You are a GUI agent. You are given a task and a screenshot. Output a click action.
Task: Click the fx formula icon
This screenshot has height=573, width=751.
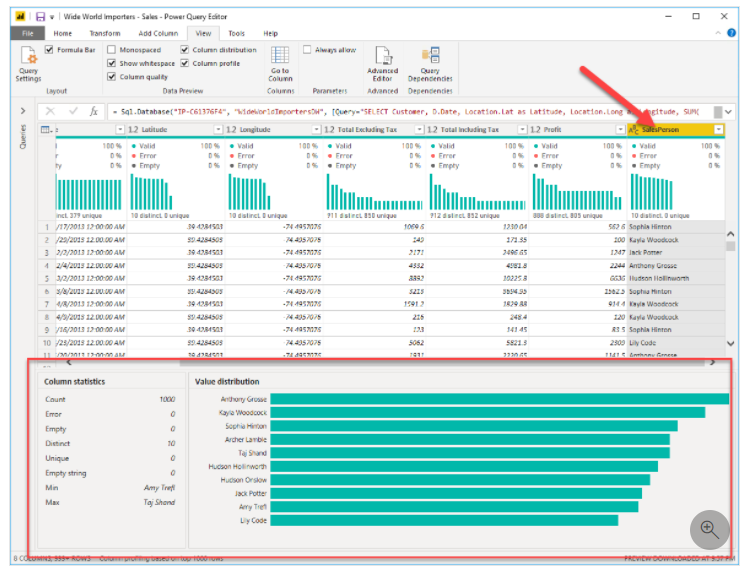pyautogui.click(x=94, y=112)
